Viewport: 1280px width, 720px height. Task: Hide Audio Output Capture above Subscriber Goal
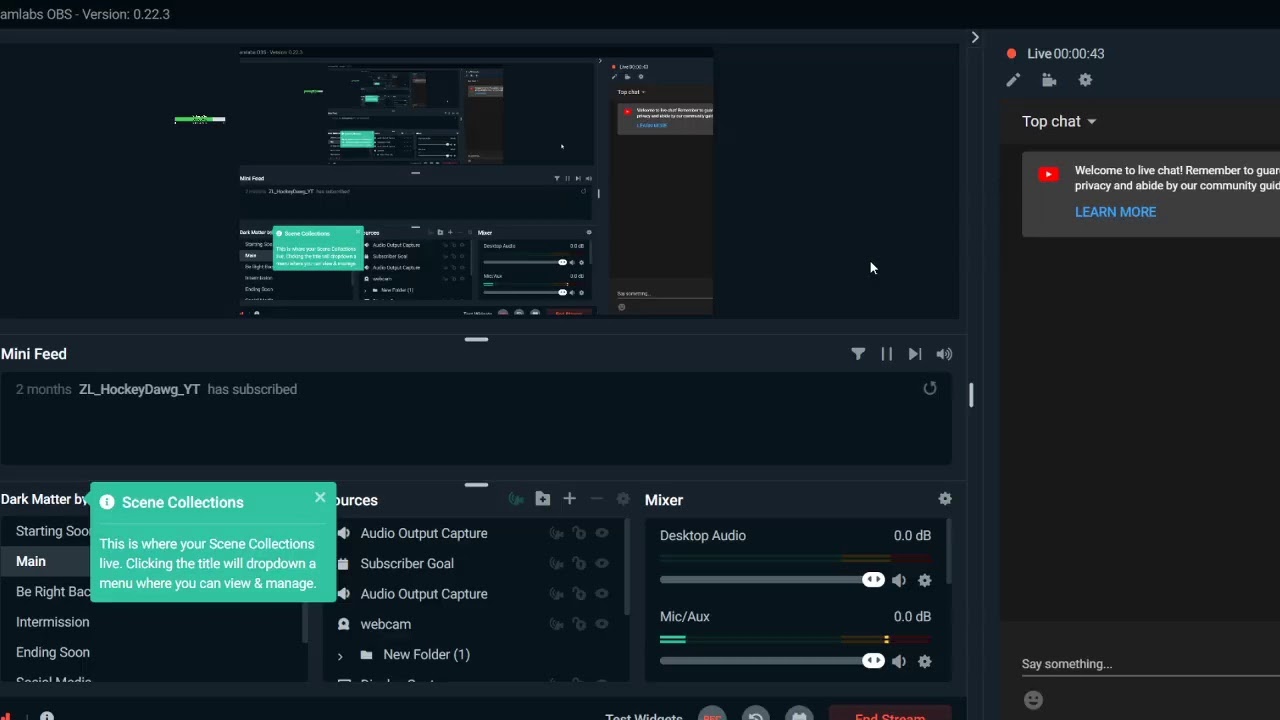click(602, 533)
